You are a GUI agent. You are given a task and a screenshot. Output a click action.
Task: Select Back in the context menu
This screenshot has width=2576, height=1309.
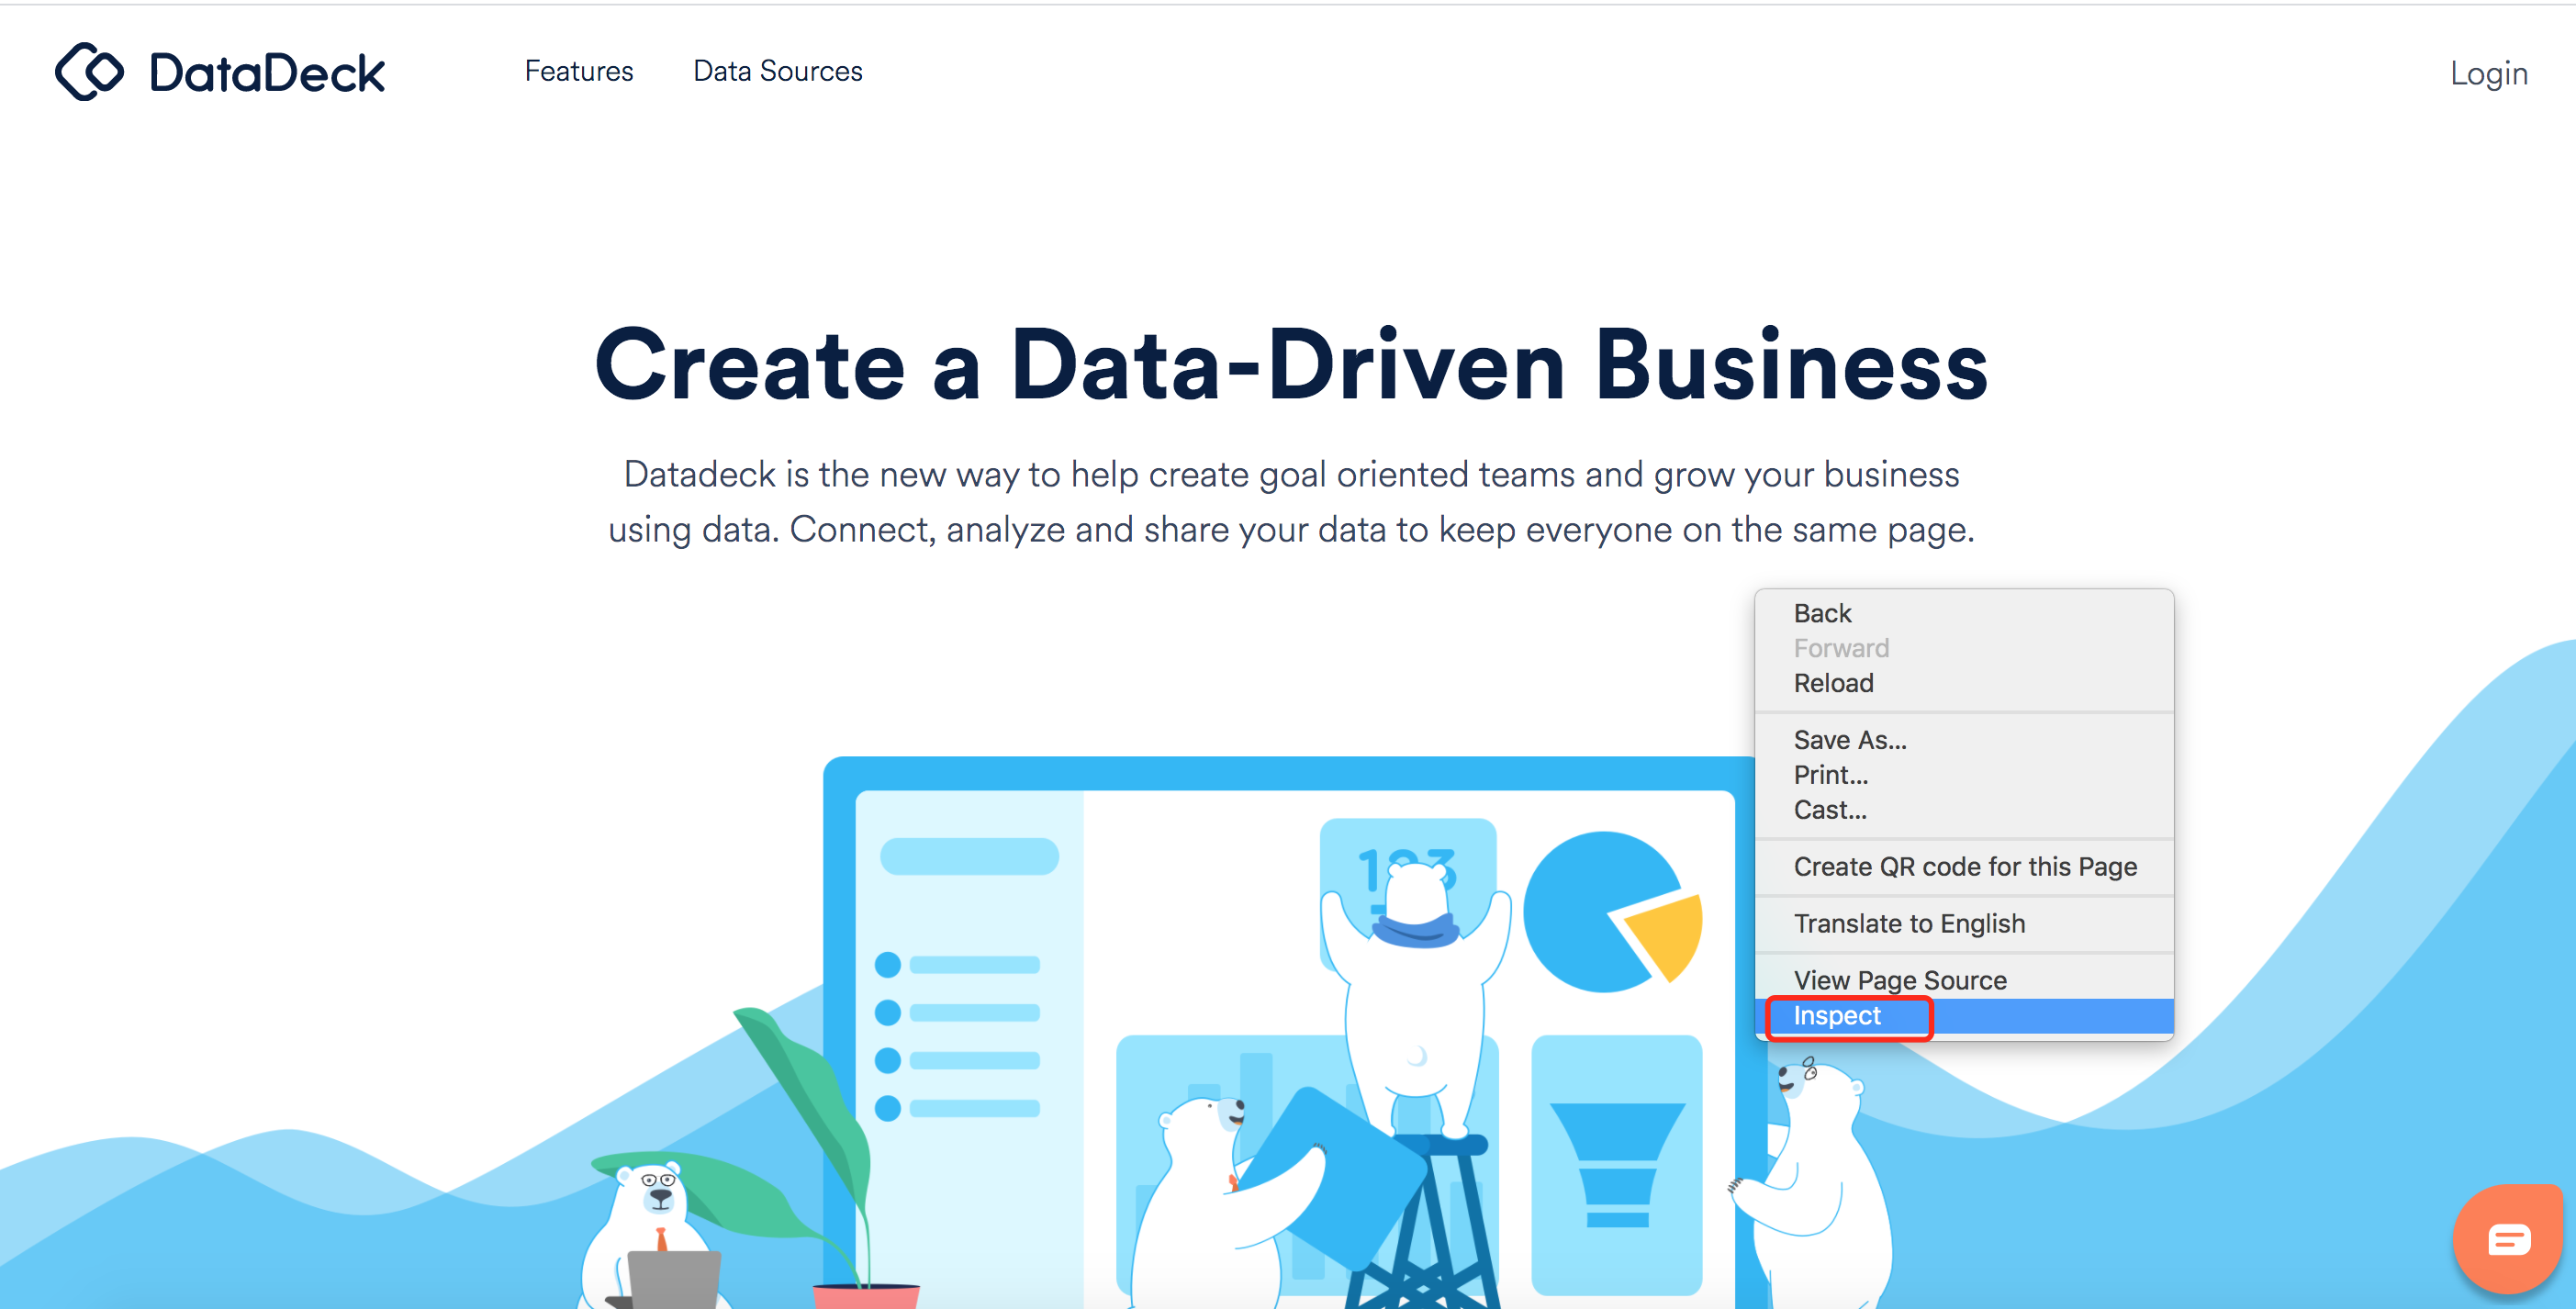(1964, 613)
